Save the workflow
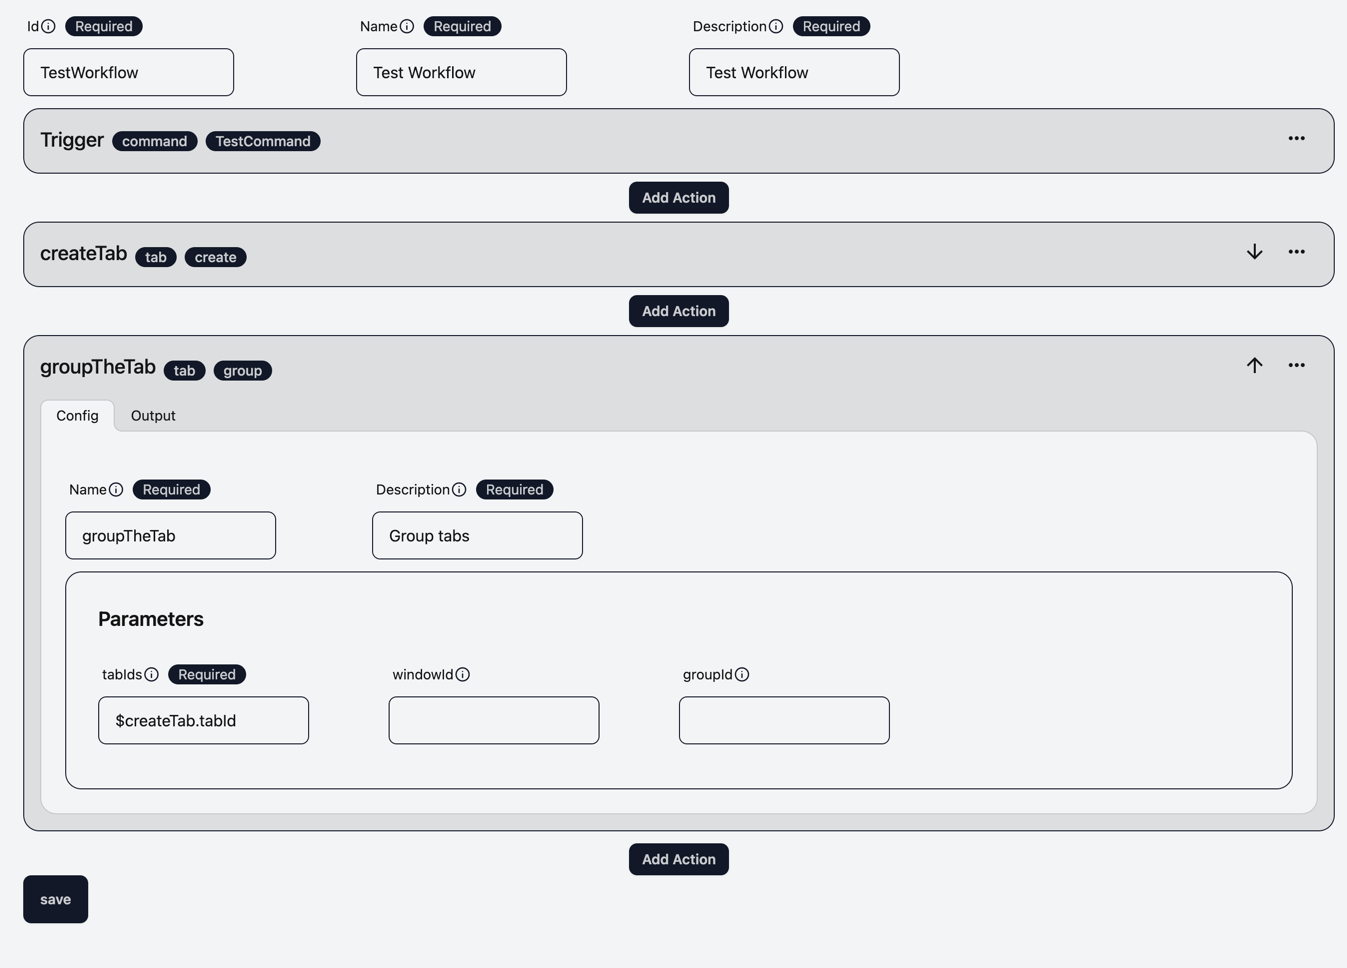1347x968 pixels. 56,899
